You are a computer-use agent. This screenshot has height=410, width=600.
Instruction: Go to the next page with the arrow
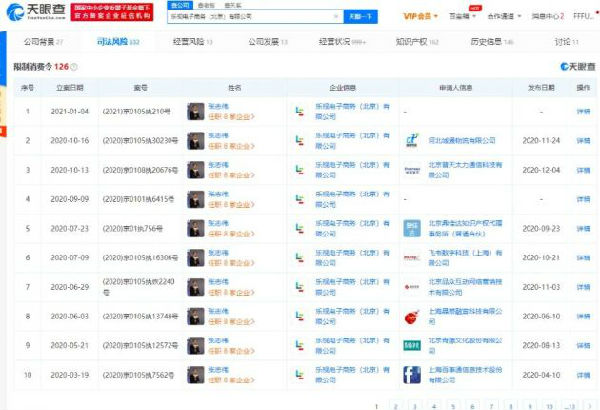tap(589, 406)
